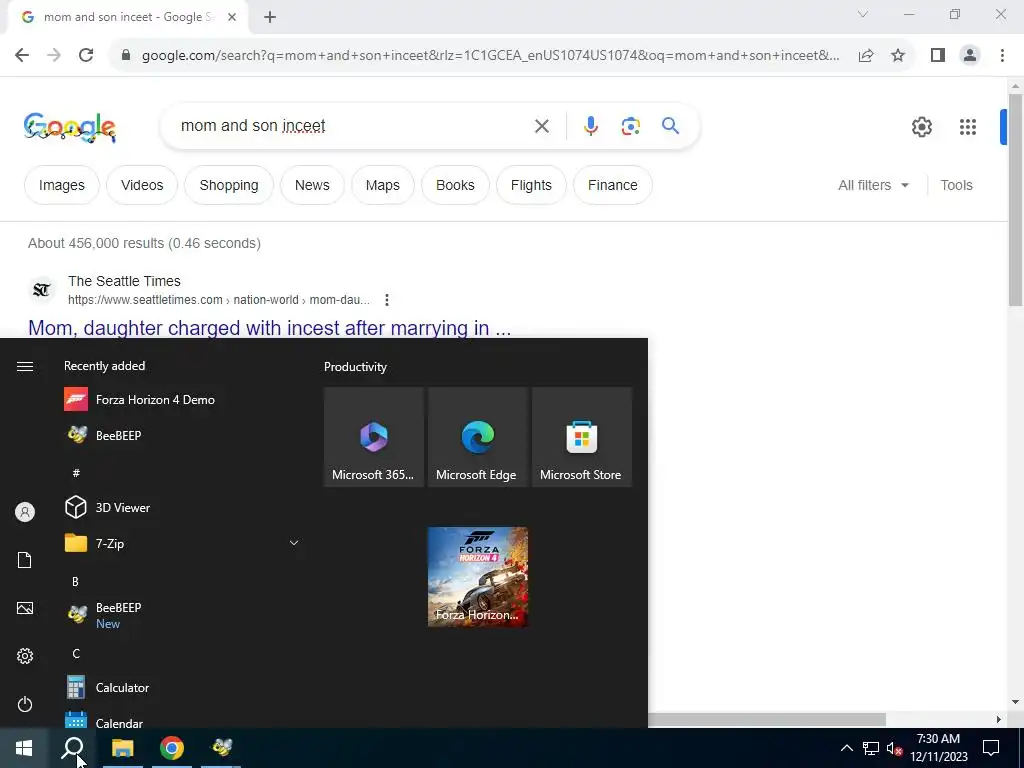Expand the 7-Zip folder chevron
Image resolution: width=1024 pixels, height=768 pixels.
[x=294, y=543]
